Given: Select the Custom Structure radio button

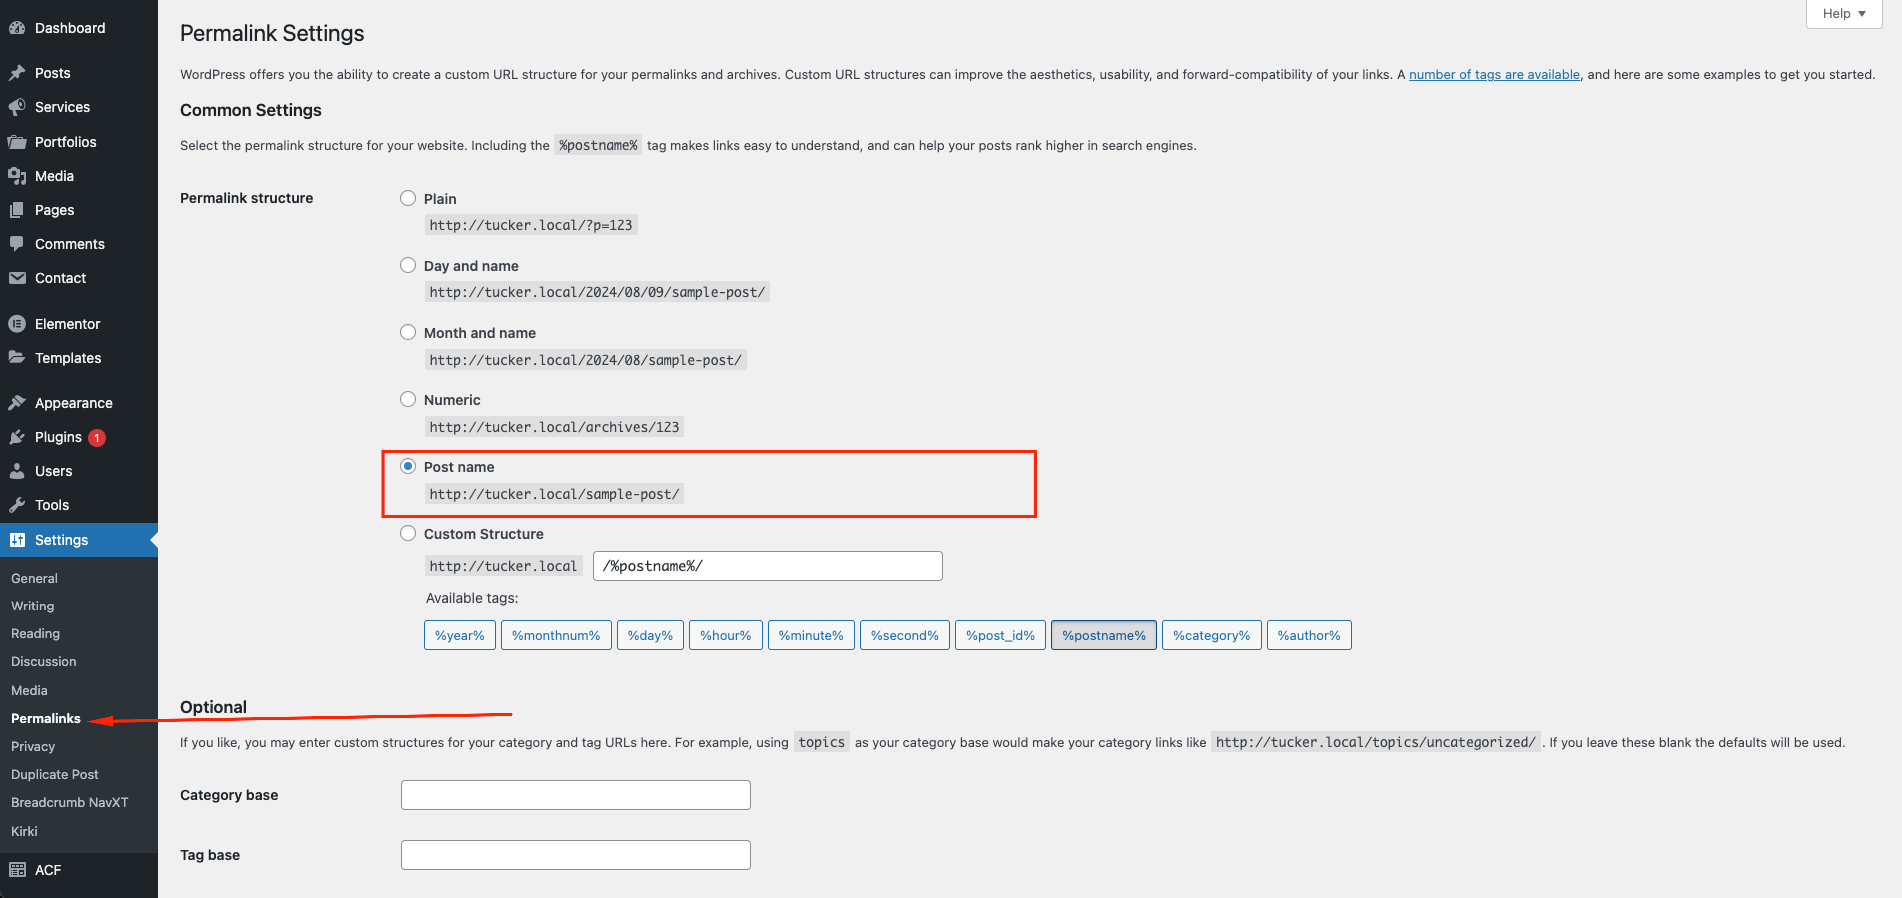Looking at the screenshot, I should click(408, 533).
